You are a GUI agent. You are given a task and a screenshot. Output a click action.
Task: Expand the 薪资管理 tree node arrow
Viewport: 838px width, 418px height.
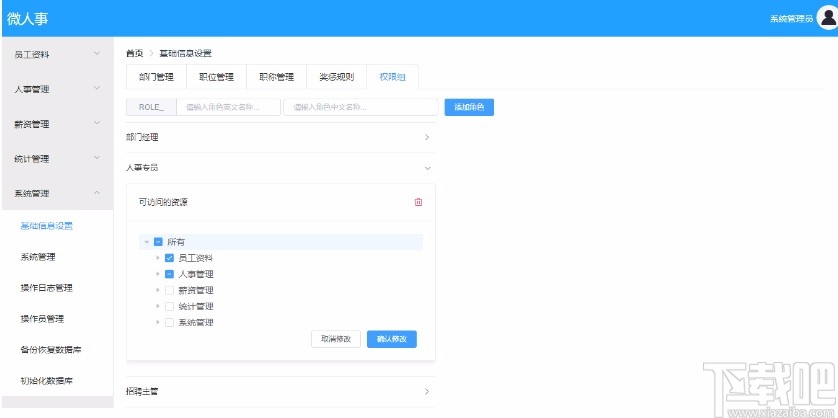[x=158, y=290]
